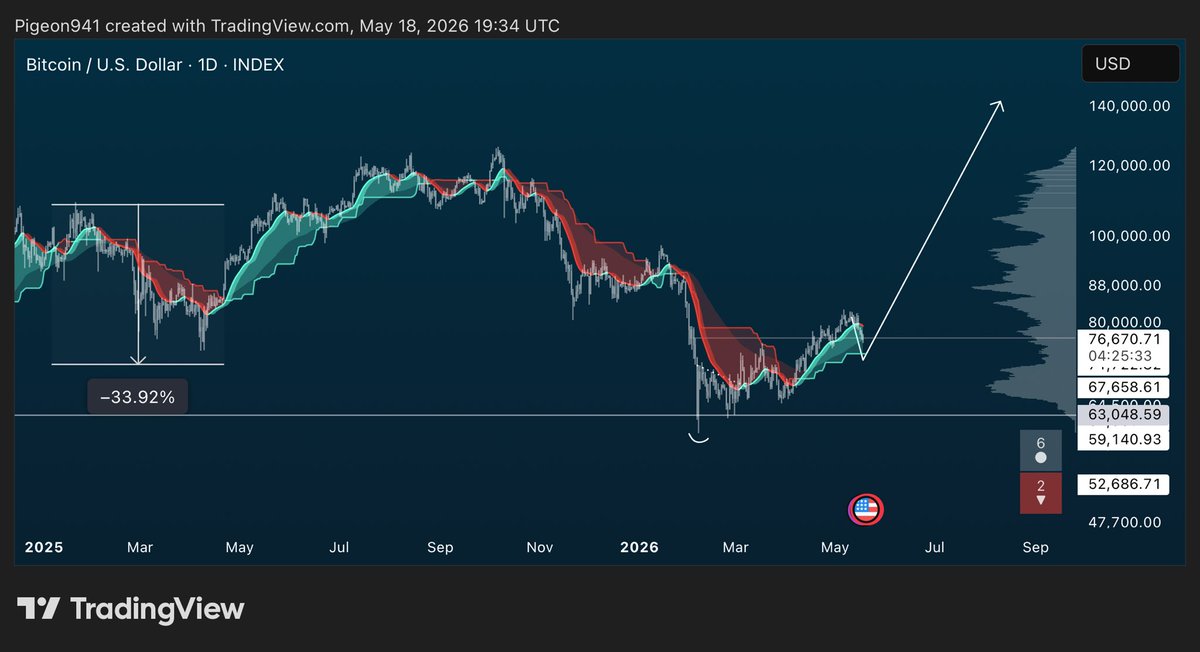Click the 88,000.00 price axis label
The width and height of the screenshot is (1200, 652).
coord(1124,286)
